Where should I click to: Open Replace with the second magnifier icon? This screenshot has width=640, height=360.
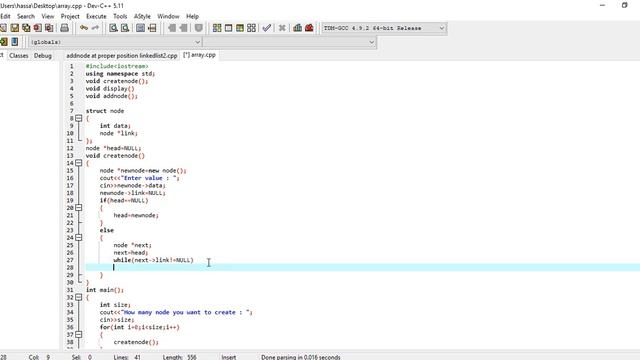tap(125, 28)
